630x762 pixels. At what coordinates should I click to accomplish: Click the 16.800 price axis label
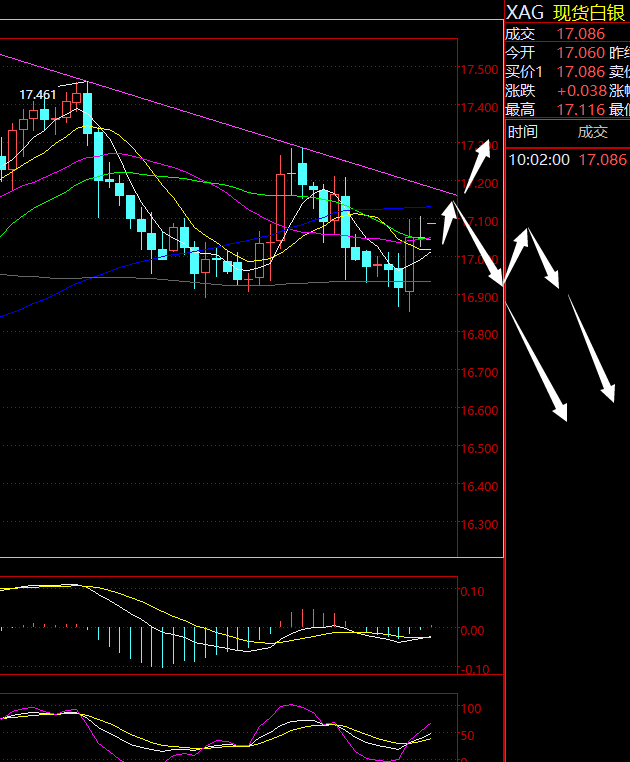(479, 335)
